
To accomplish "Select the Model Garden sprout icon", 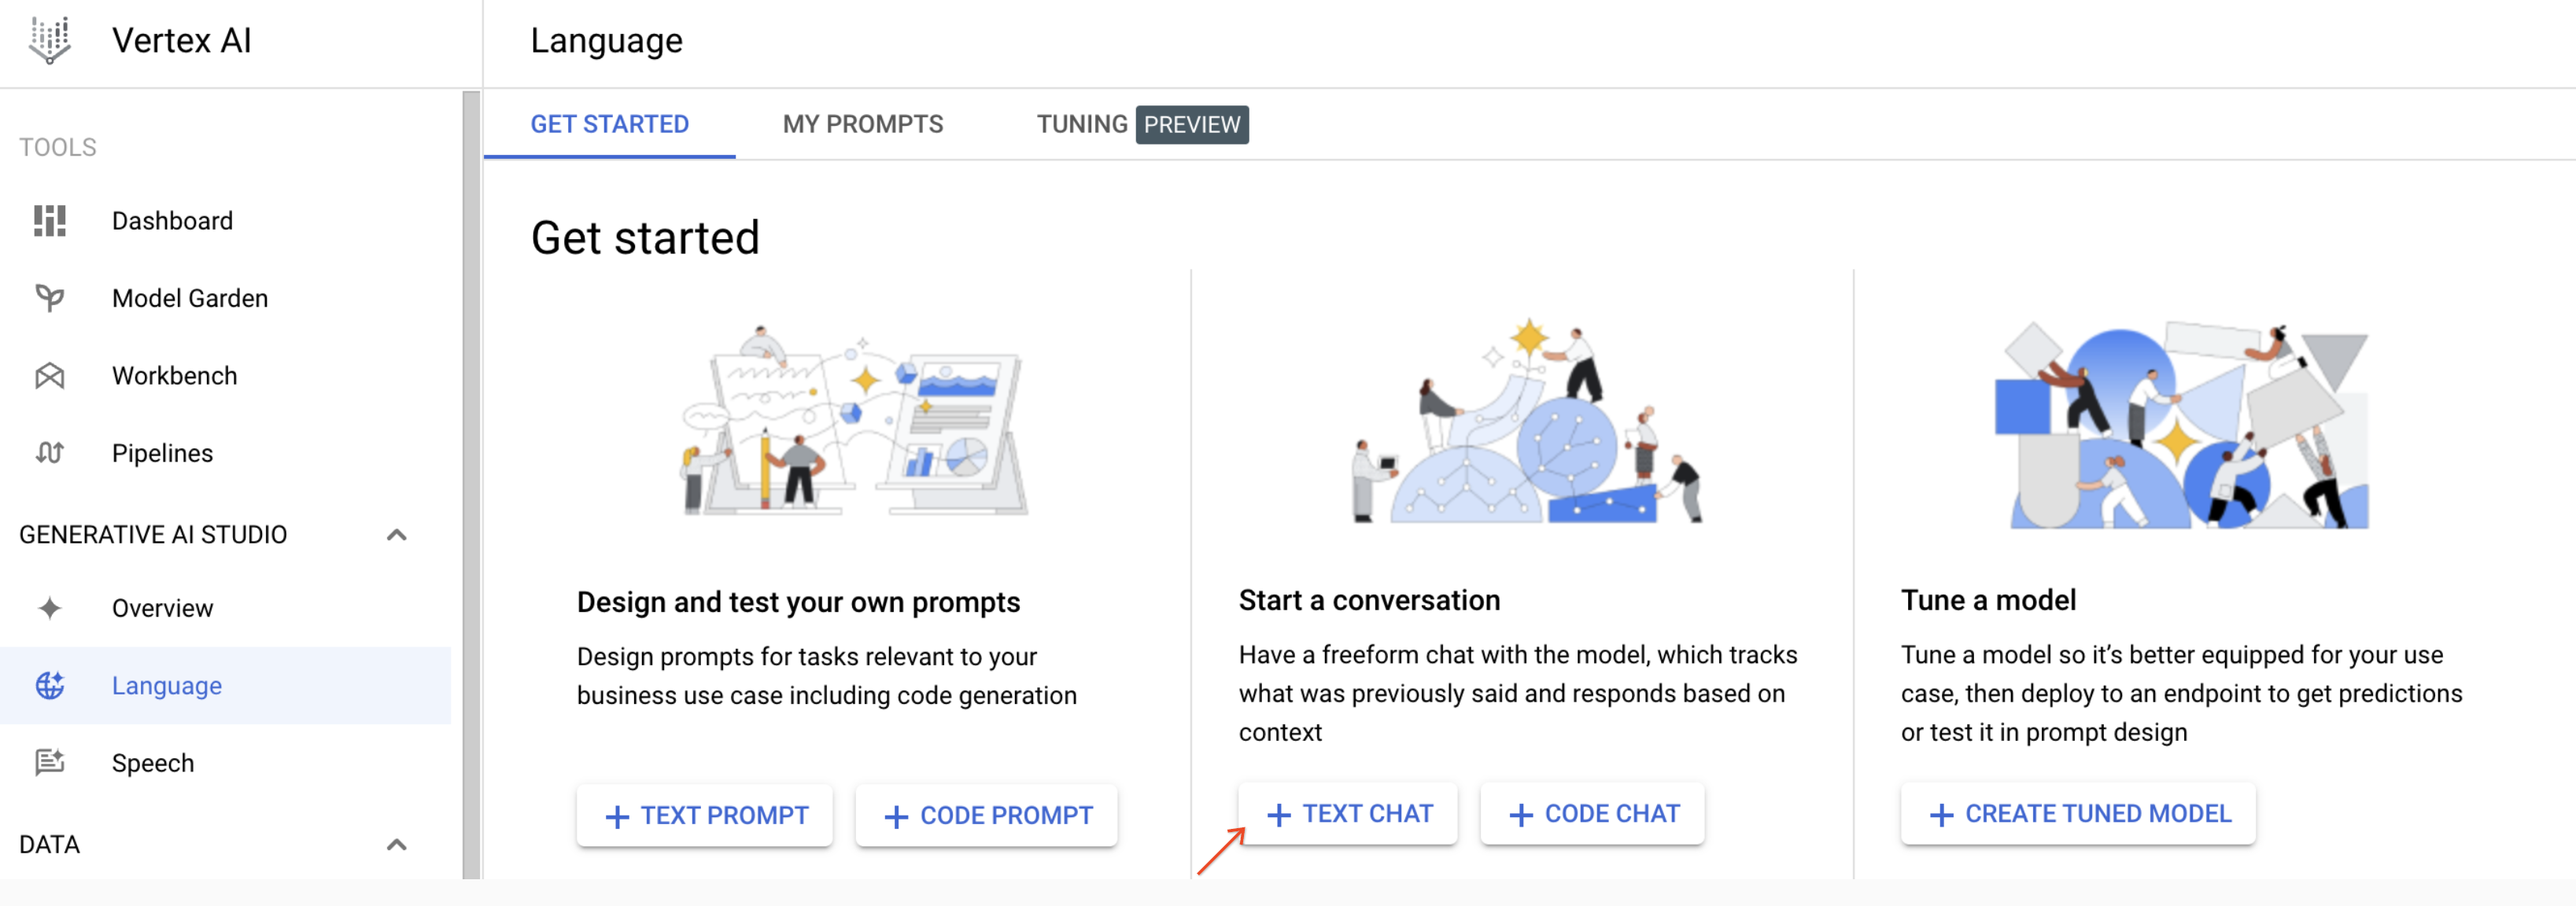I will (x=49, y=298).
